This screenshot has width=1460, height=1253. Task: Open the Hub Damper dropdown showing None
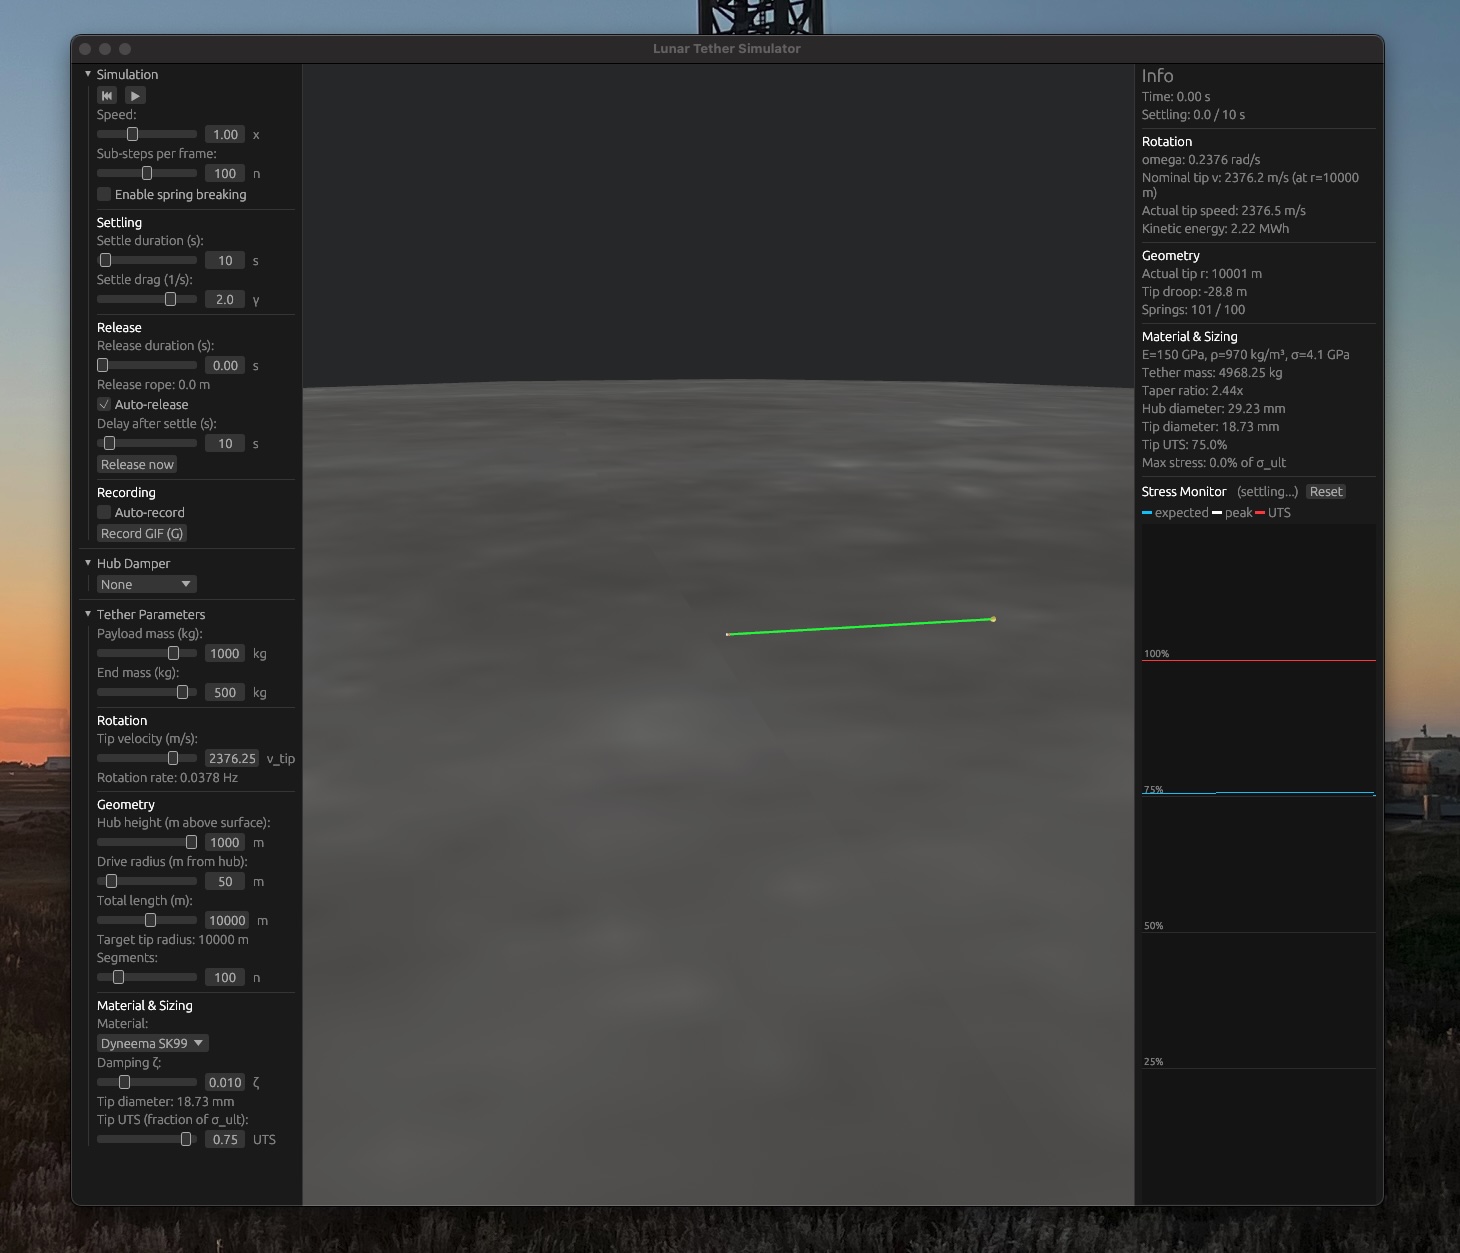[x=146, y=584]
